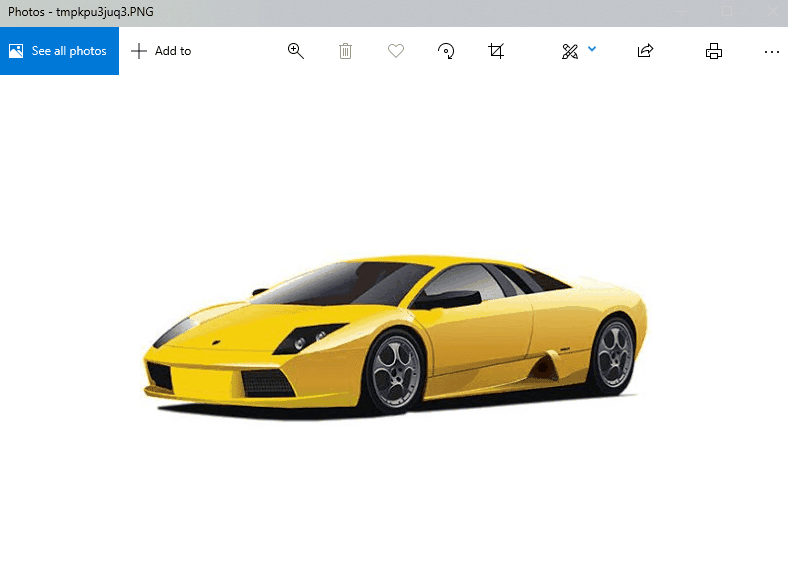Click the Add to button
788x566 pixels.
(161, 51)
